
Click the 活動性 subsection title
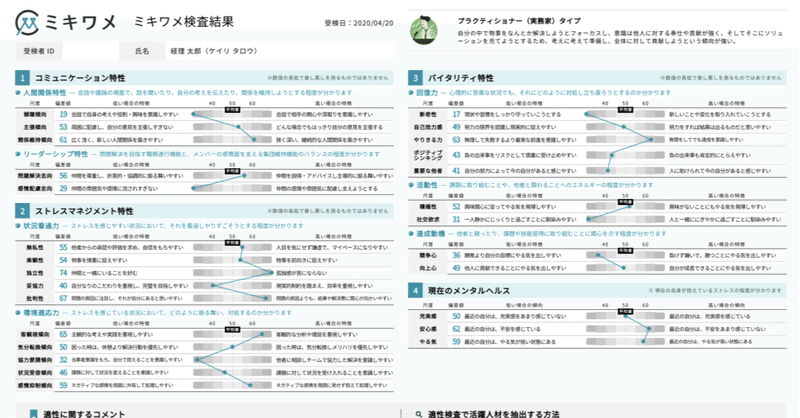(427, 185)
